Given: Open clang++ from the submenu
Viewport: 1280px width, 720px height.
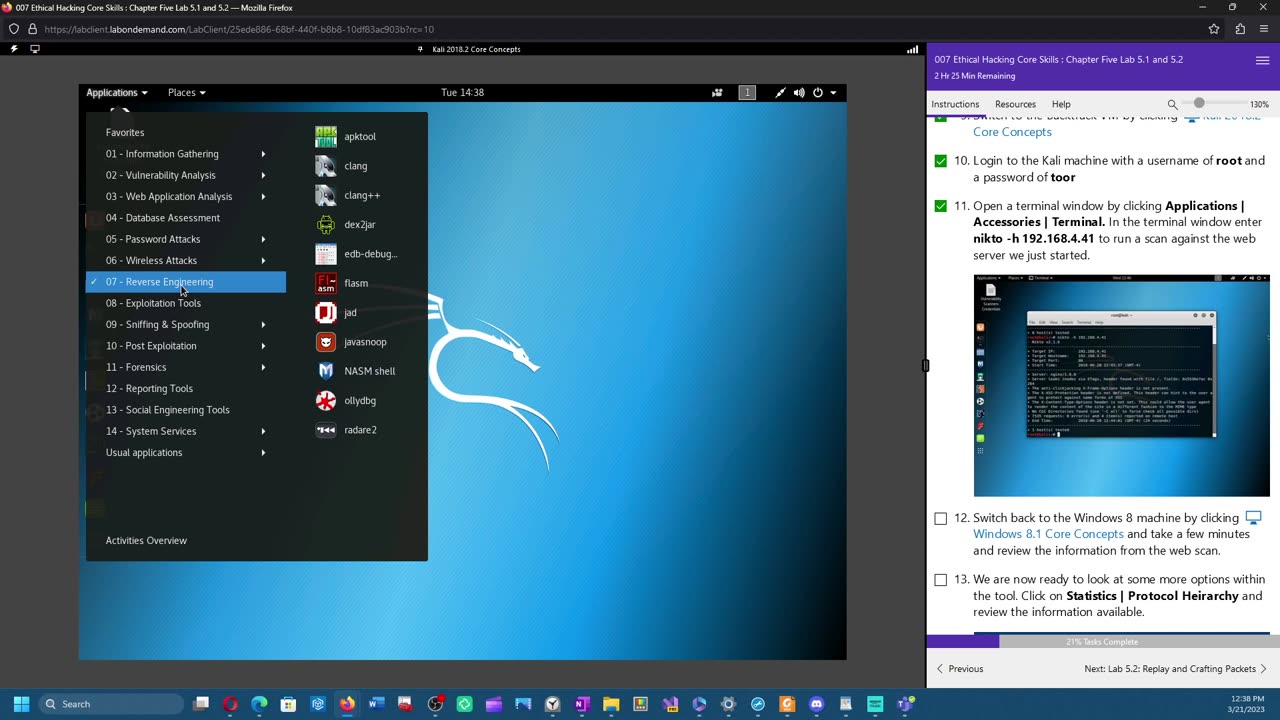Looking at the screenshot, I should pyautogui.click(x=348, y=195).
